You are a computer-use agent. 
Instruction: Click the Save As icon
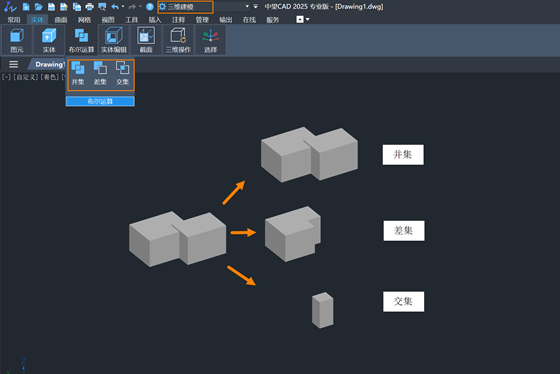(x=64, y=6)
